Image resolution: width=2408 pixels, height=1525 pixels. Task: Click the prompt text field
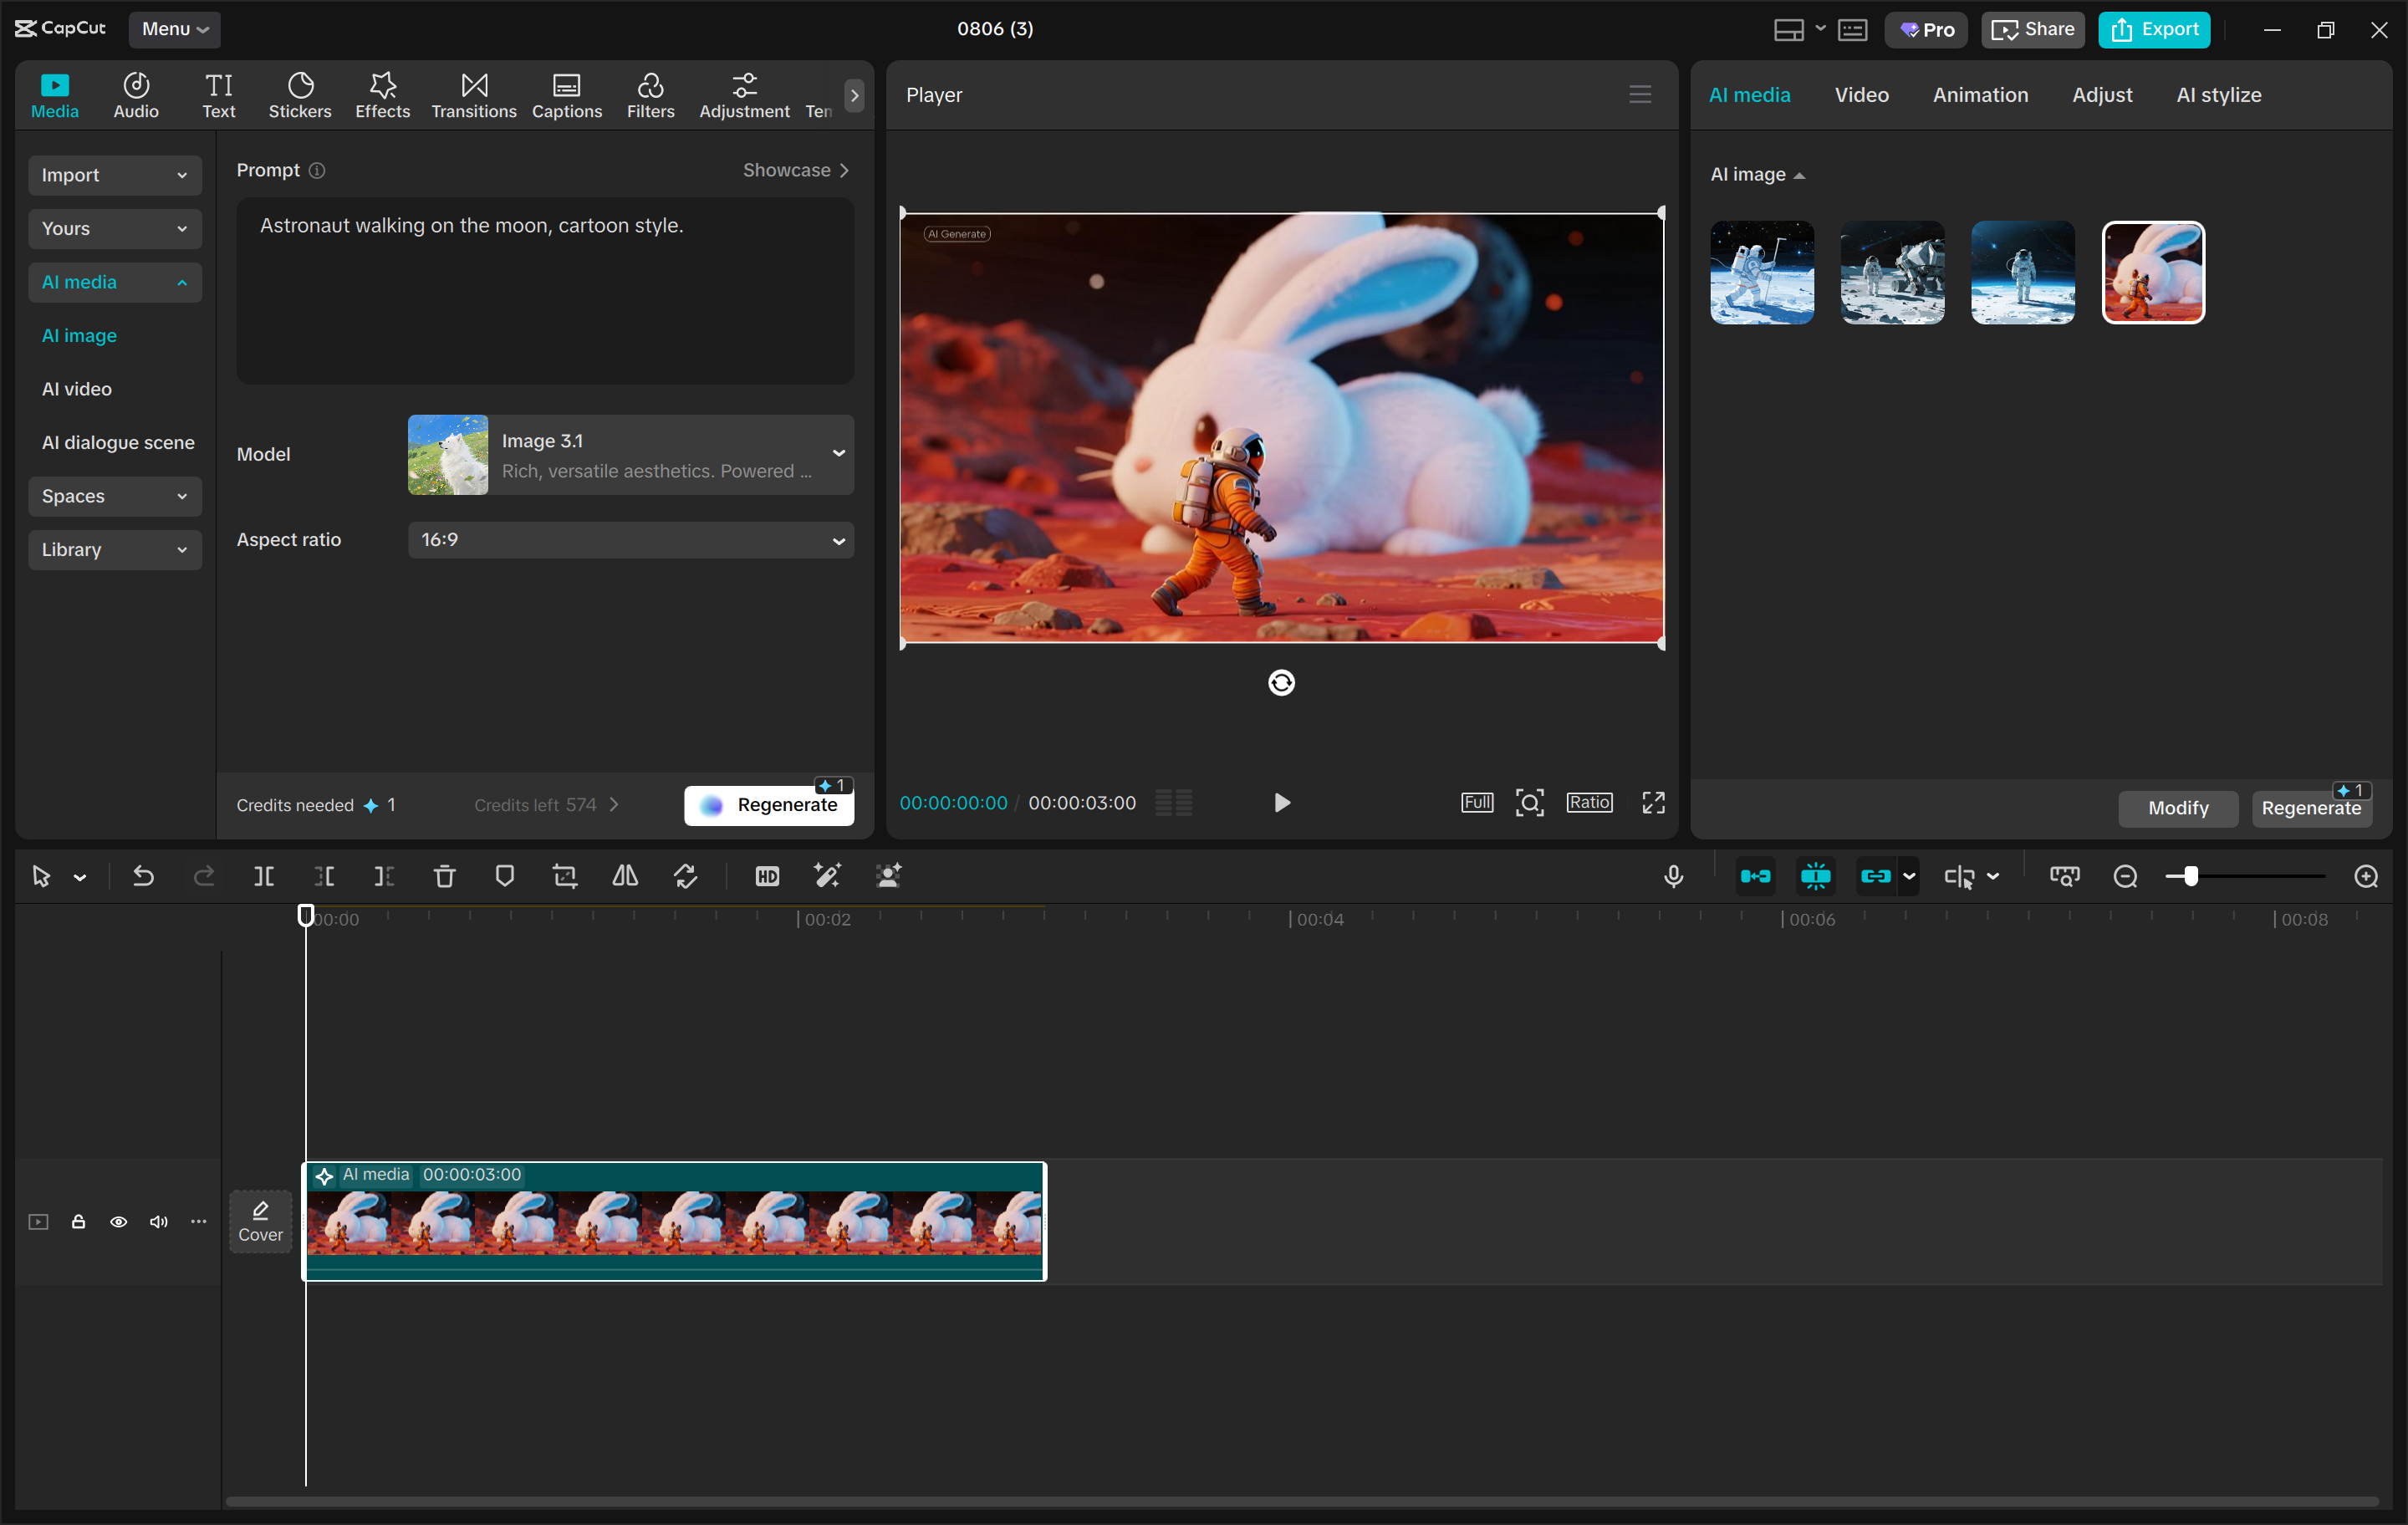pos(545,290)
